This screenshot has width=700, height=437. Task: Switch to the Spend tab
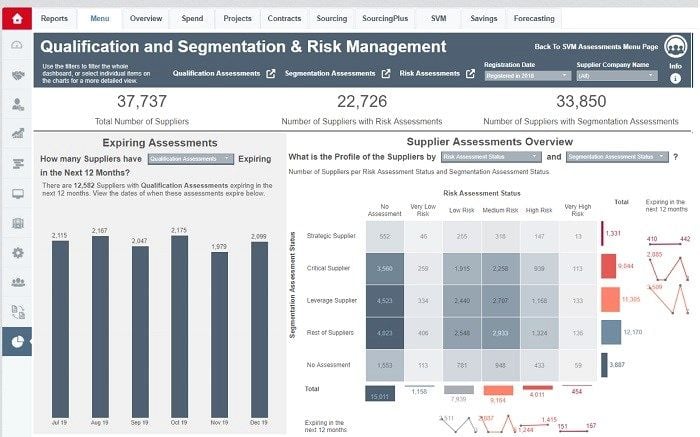pos(192,18)
